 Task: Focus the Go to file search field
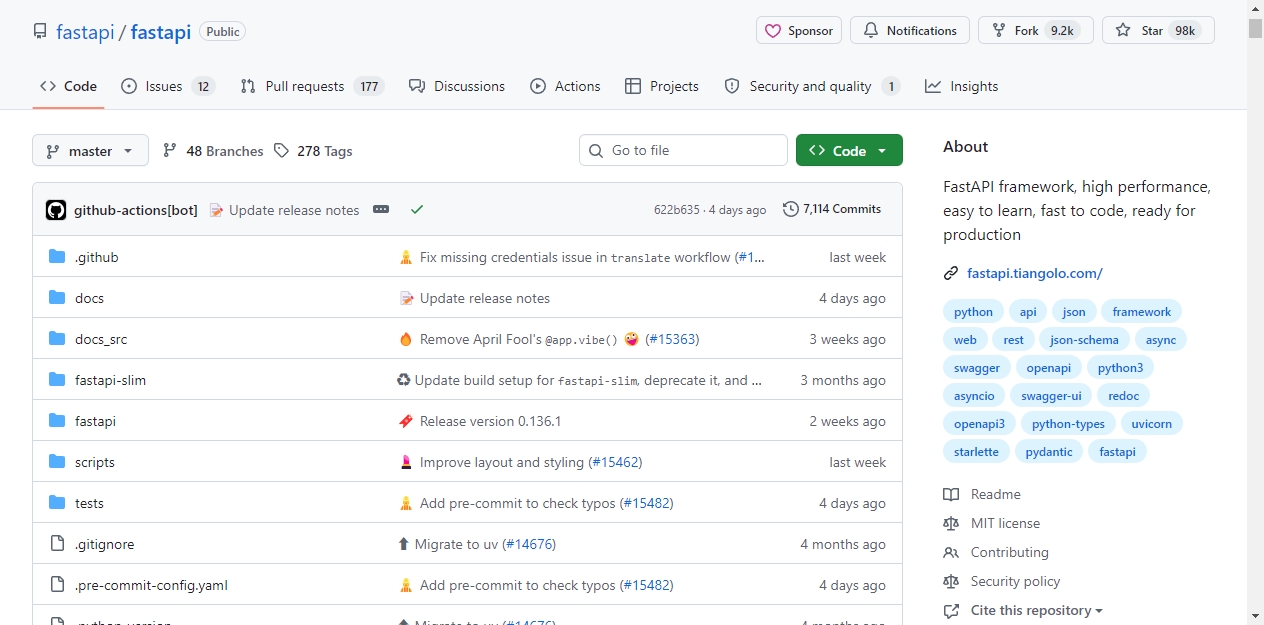(683, 151)
